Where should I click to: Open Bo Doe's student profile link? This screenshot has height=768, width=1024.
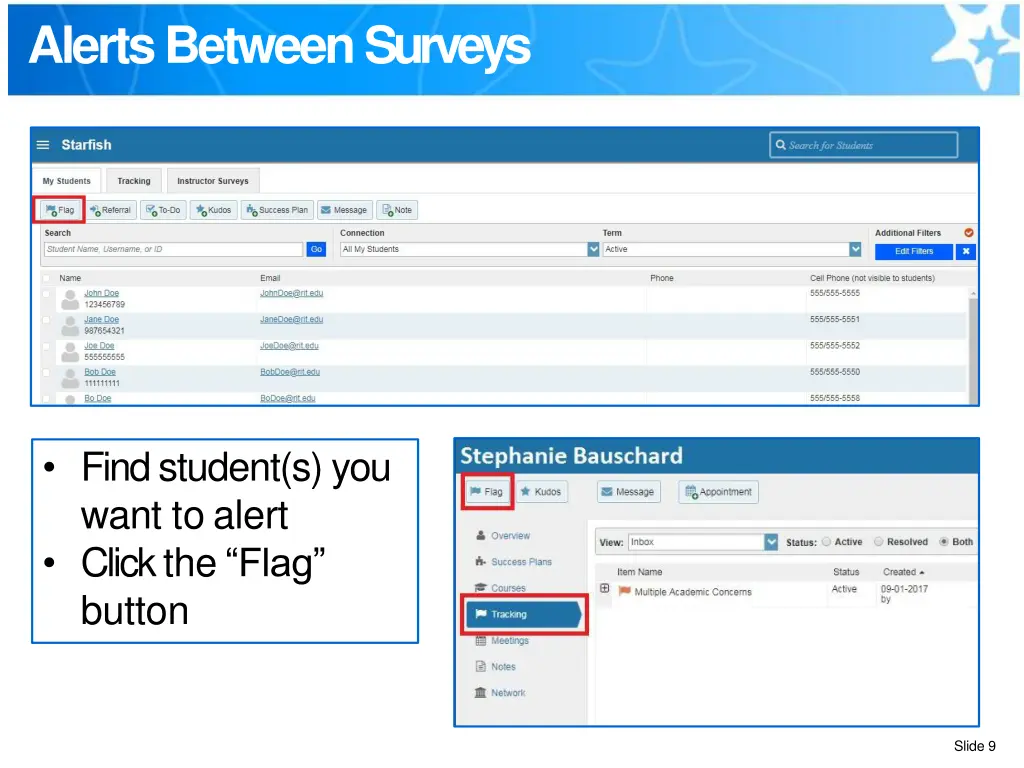tap(97, 398)
